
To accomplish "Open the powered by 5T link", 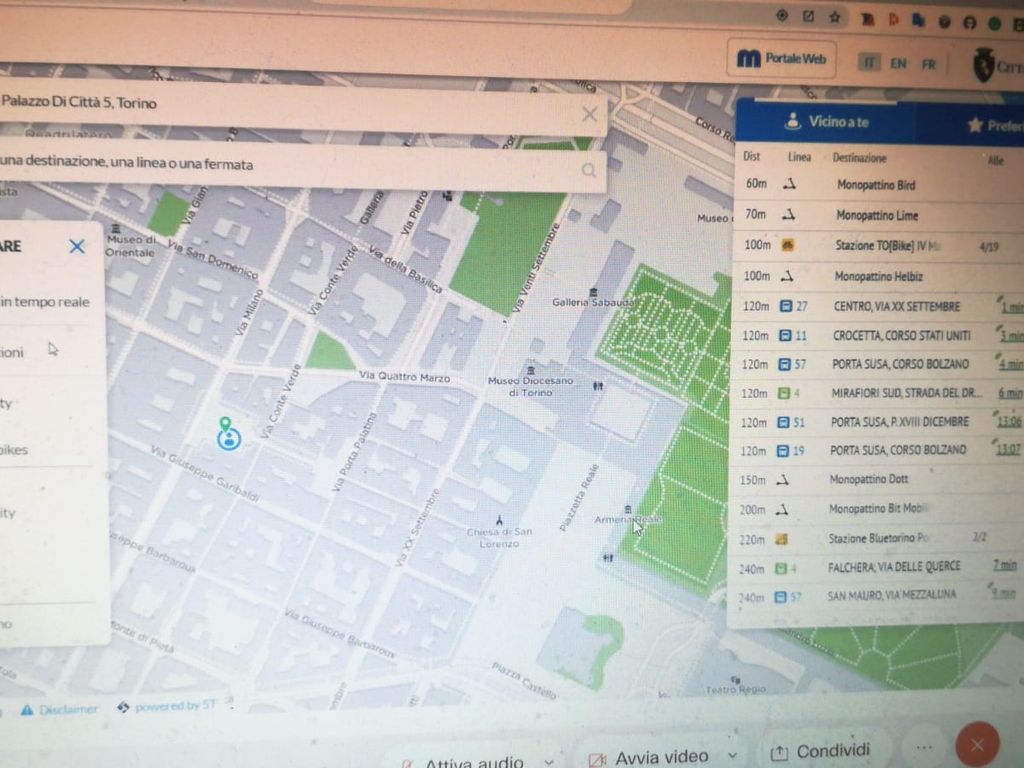I will (x=167, y=706).
